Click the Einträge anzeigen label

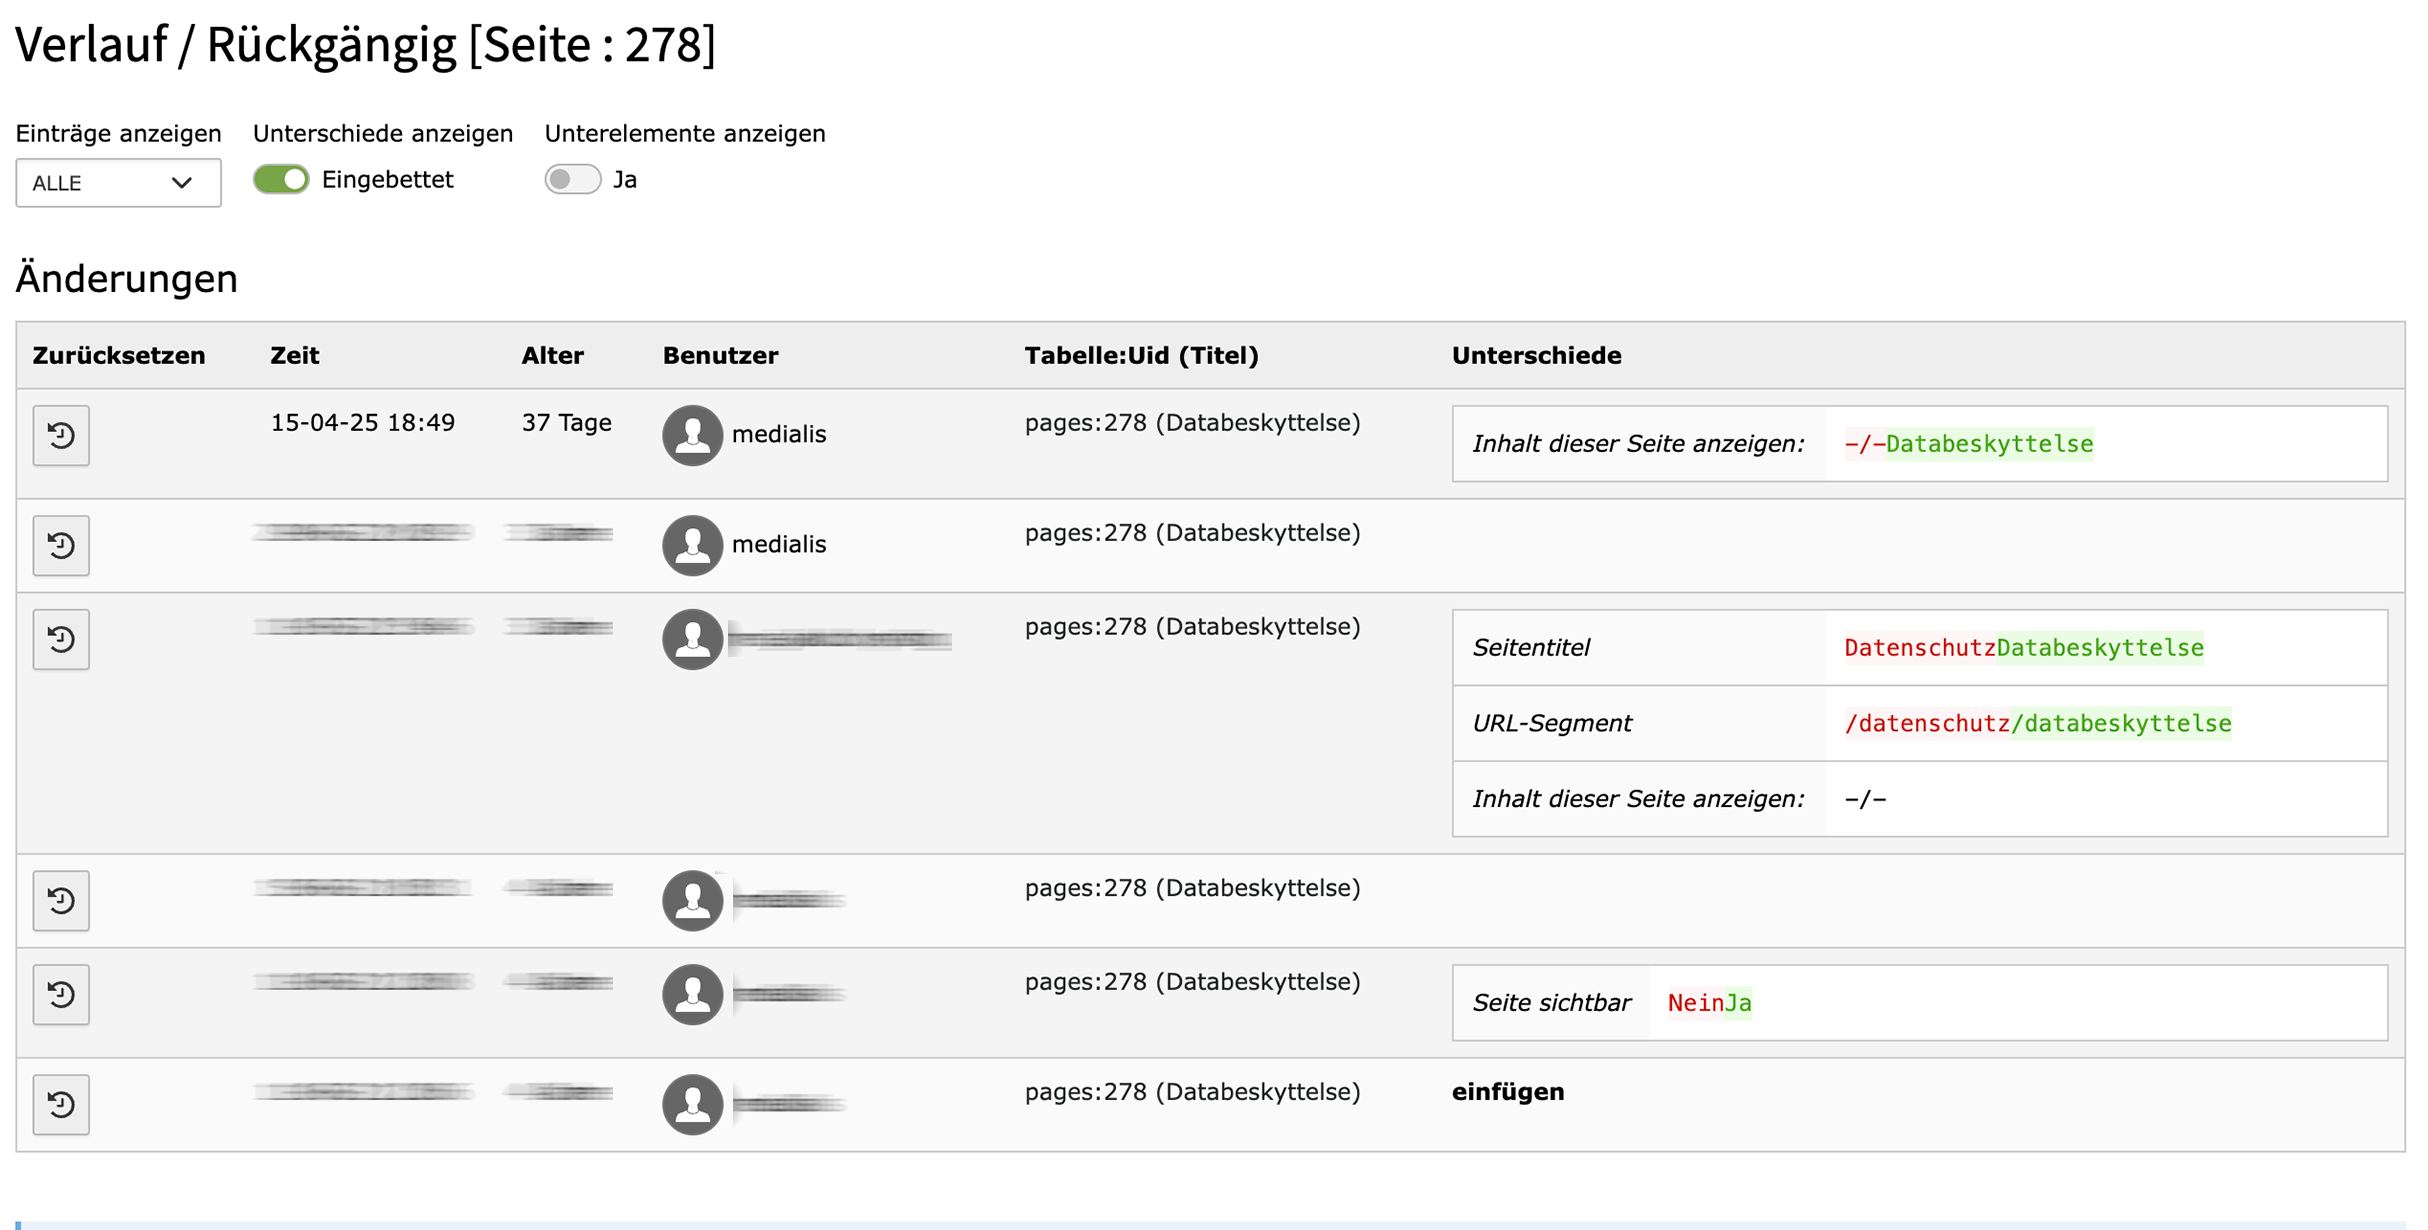[x=118, y=133]
